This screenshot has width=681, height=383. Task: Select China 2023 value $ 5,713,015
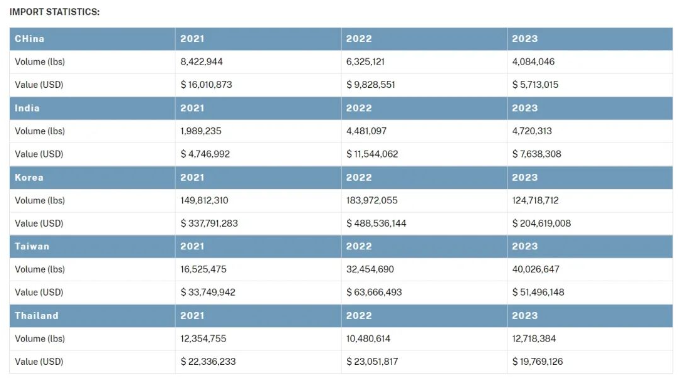pos(535,85)
